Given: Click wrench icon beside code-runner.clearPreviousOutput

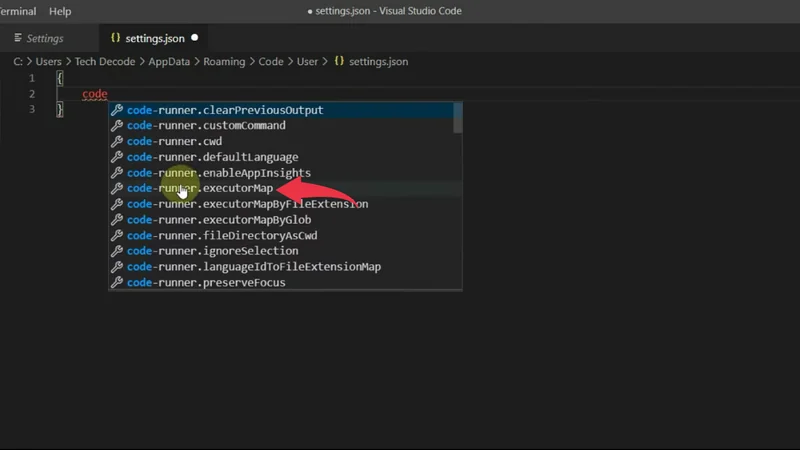Looking at the screenshot, I should pyautogui.click(x=117, y=110).
